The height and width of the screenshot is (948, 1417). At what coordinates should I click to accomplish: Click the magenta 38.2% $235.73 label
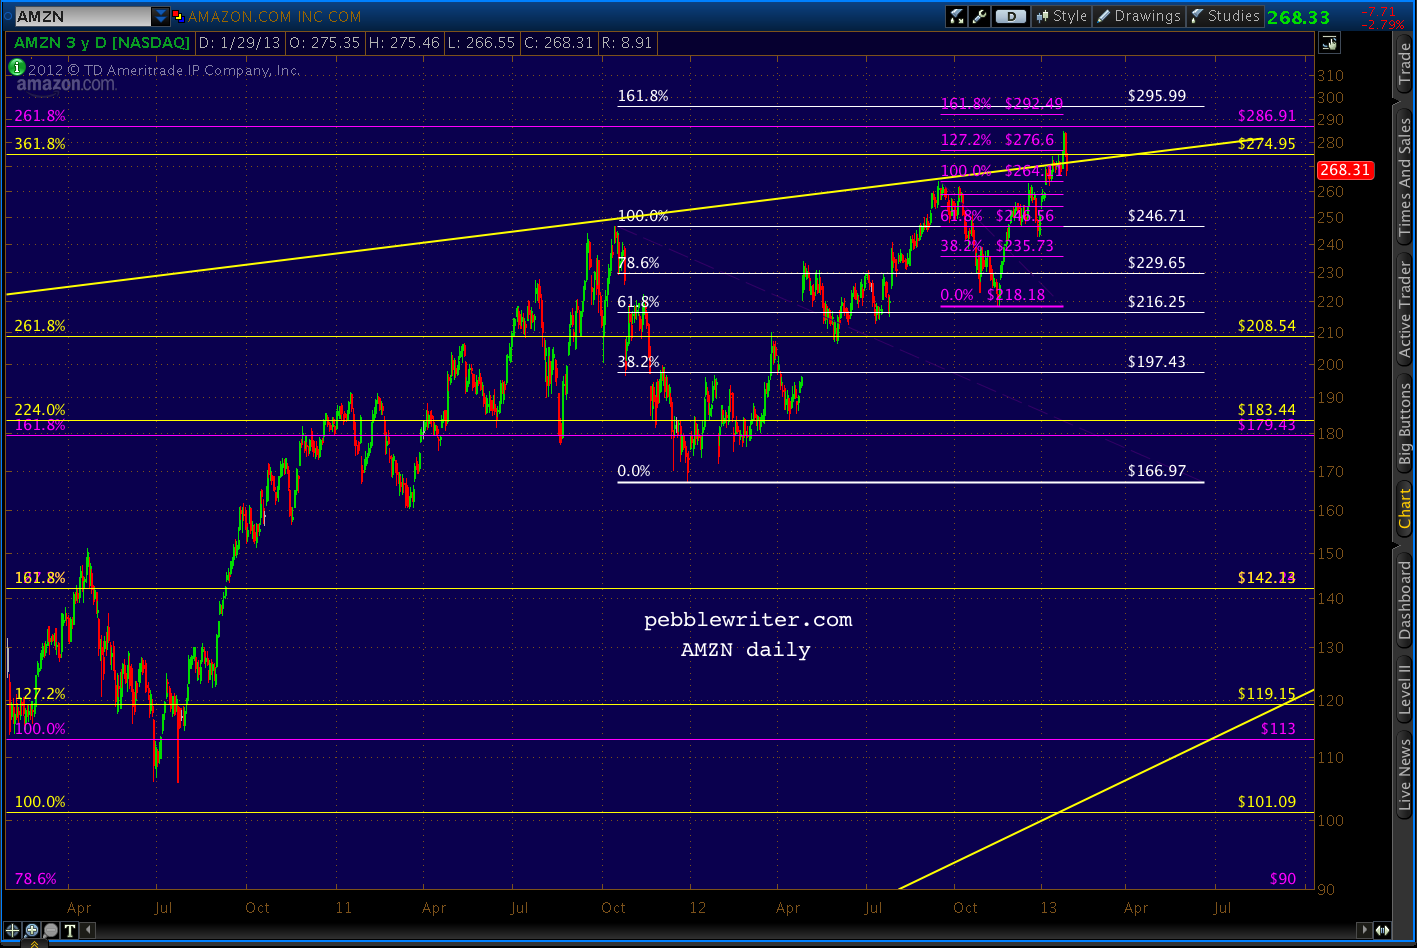(x=997, y=246)
